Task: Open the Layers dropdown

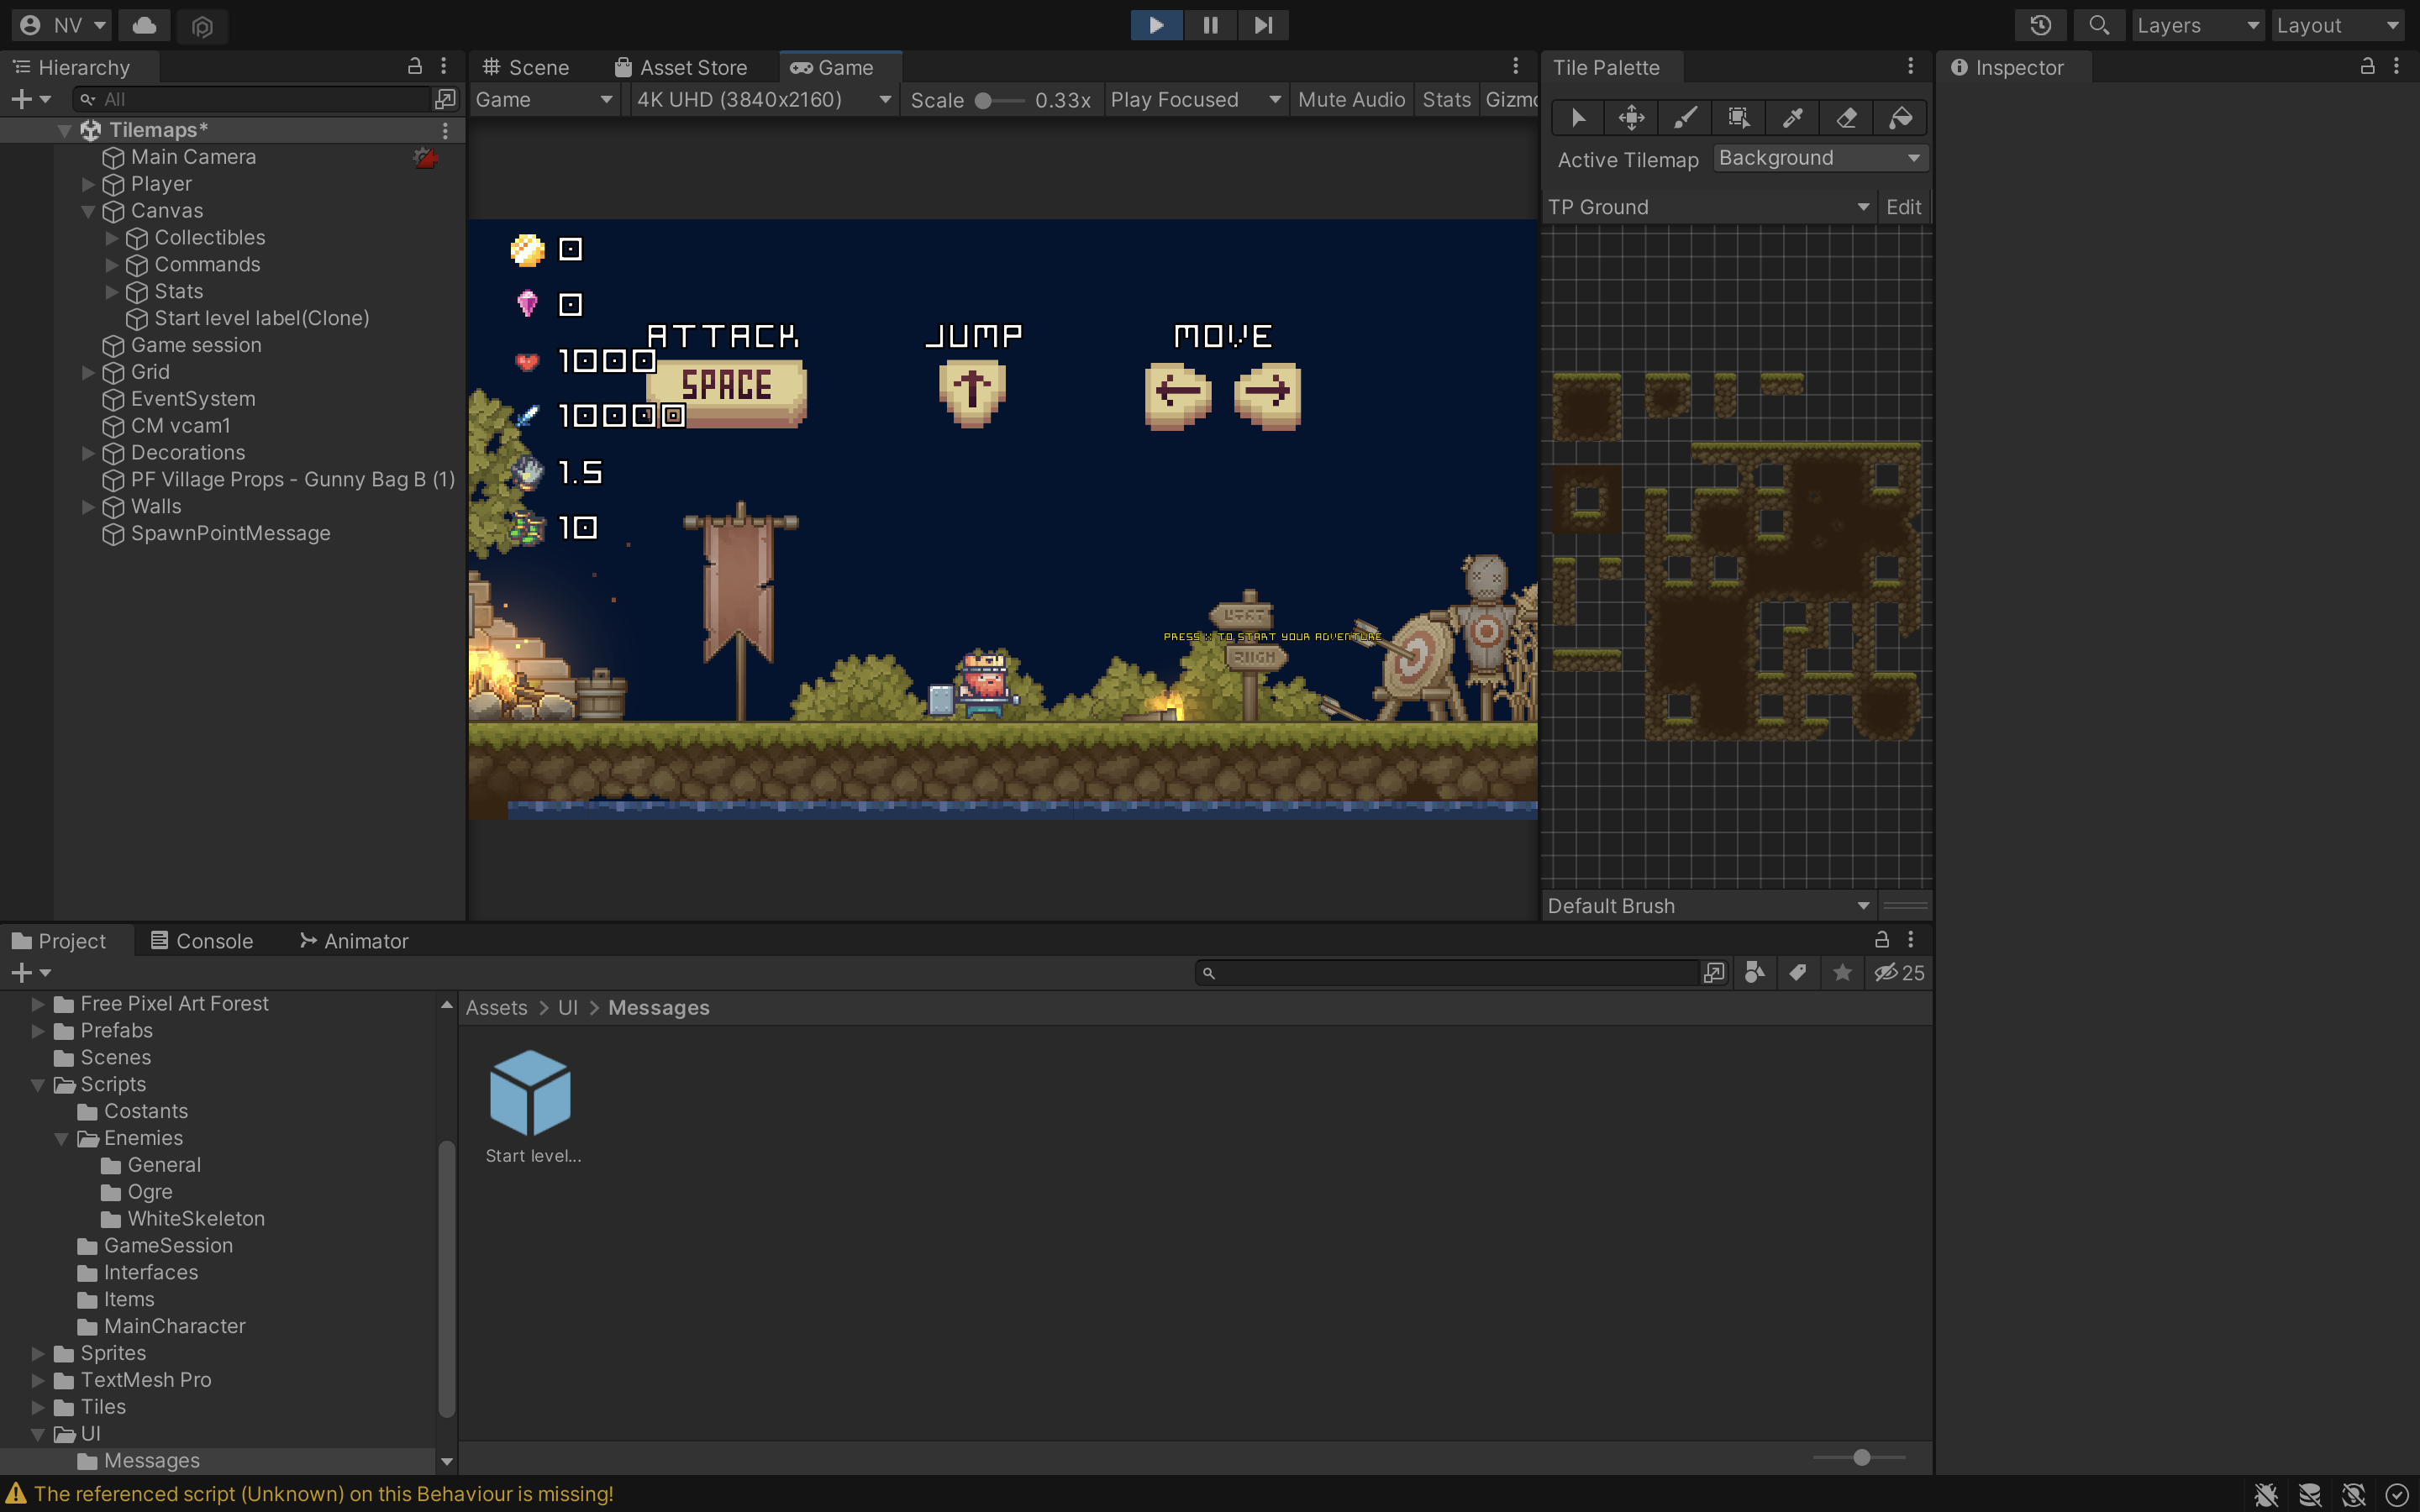Action: point(2198,25)
